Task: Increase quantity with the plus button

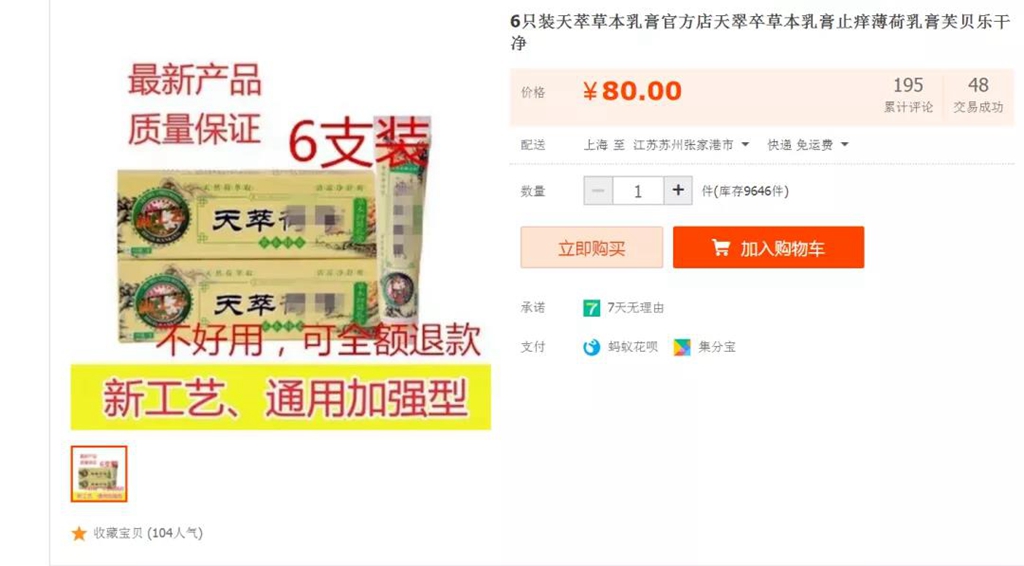Action: point(678,191)
